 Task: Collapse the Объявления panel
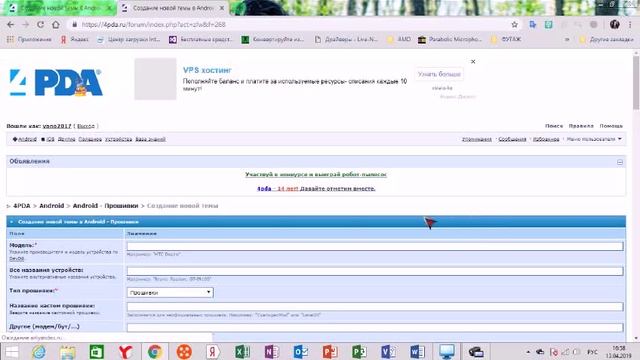pos(620,162)
